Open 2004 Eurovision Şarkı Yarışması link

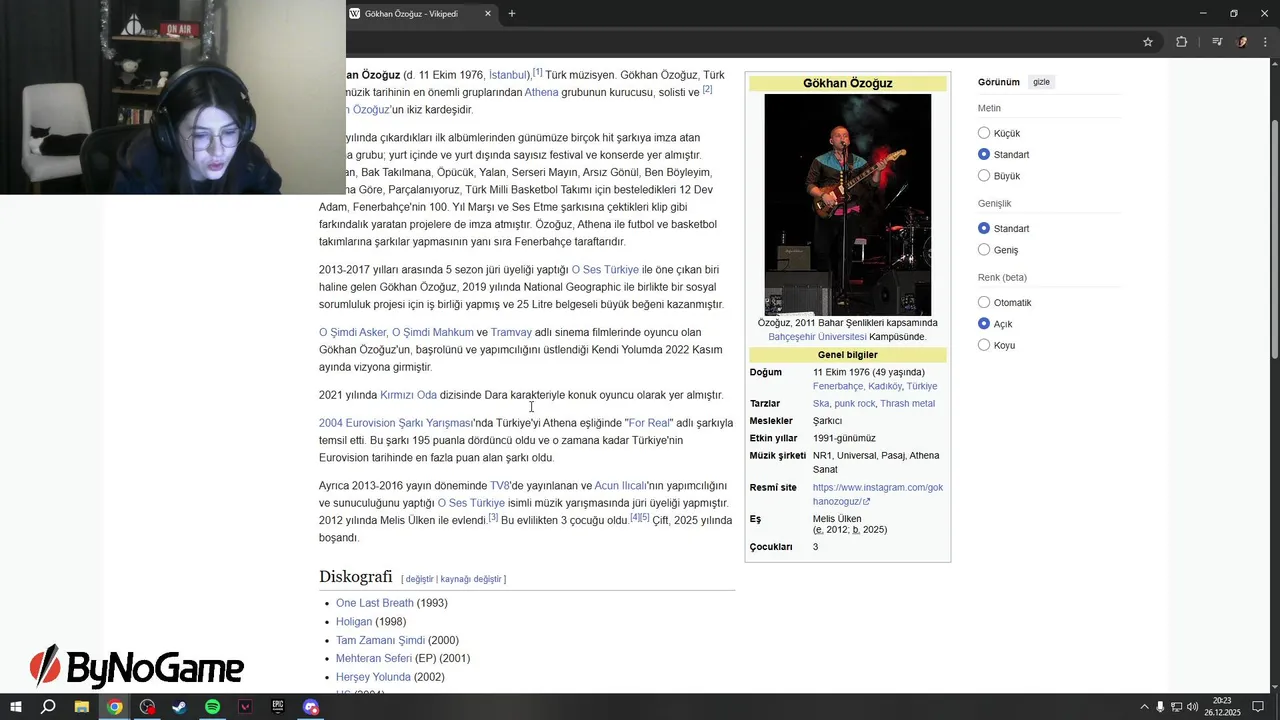395,423
